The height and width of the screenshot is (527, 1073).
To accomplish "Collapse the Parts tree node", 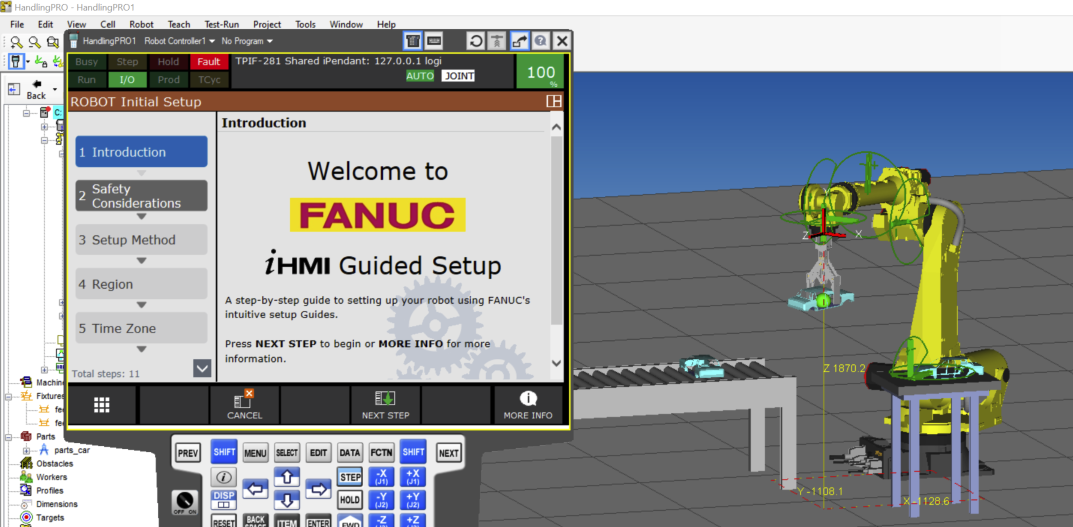I will coord(8,437).
